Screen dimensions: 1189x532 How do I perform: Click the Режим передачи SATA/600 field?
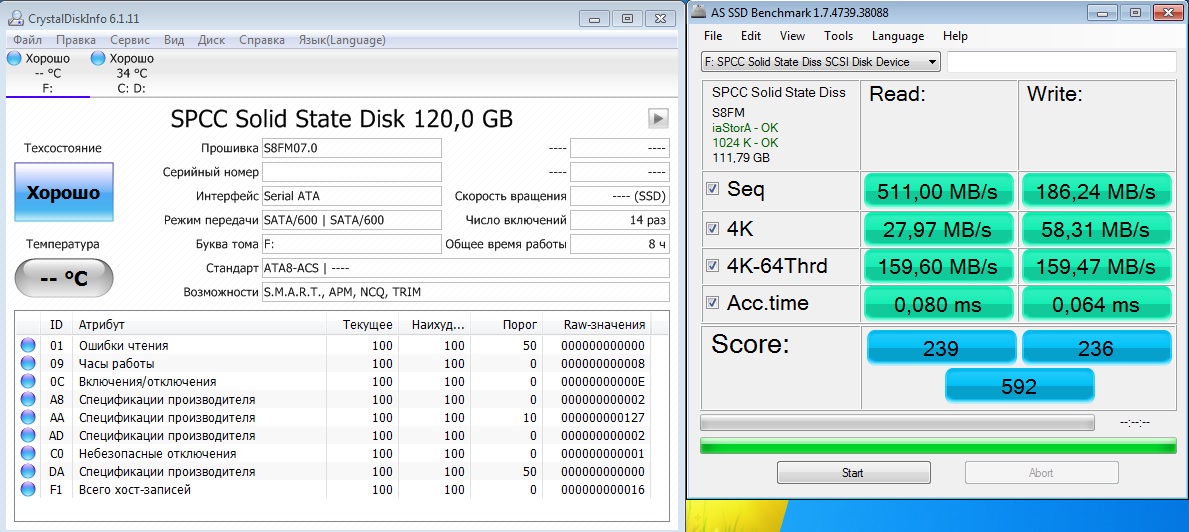click(x=352, y=221)
